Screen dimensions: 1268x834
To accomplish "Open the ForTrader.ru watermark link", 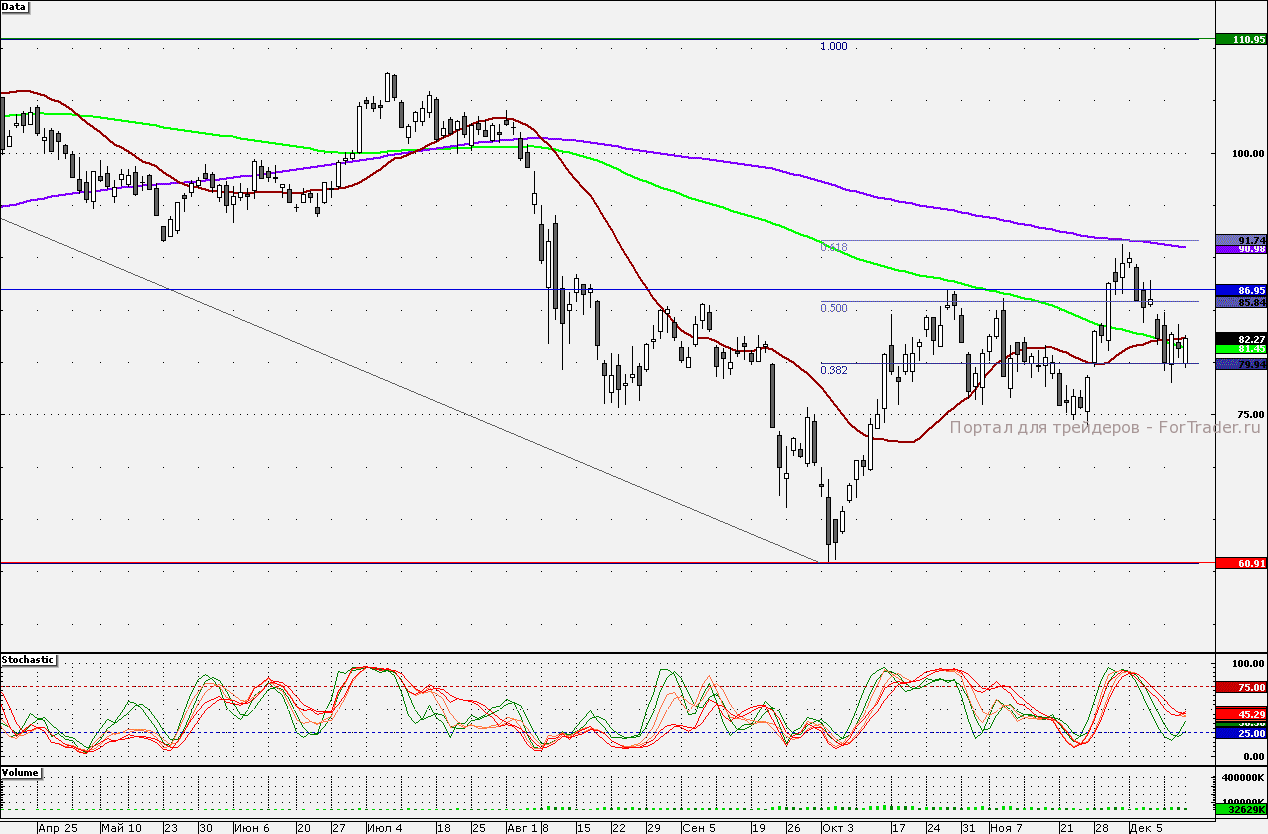I will point(1105,427).
